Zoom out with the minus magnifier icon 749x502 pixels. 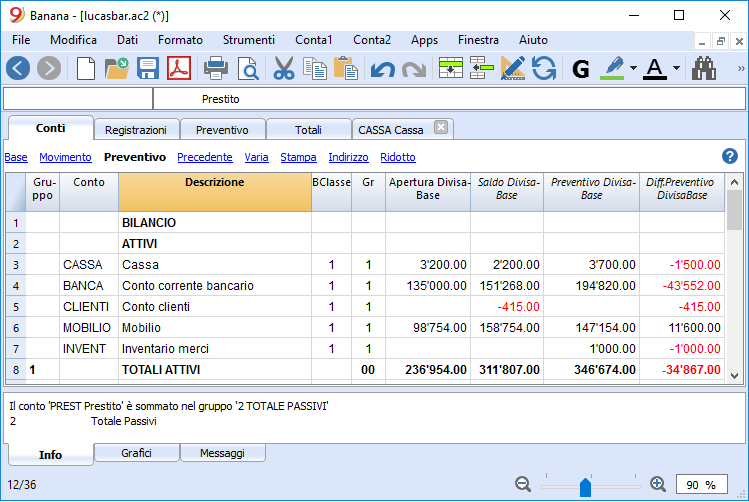click(x=523, y=484)
